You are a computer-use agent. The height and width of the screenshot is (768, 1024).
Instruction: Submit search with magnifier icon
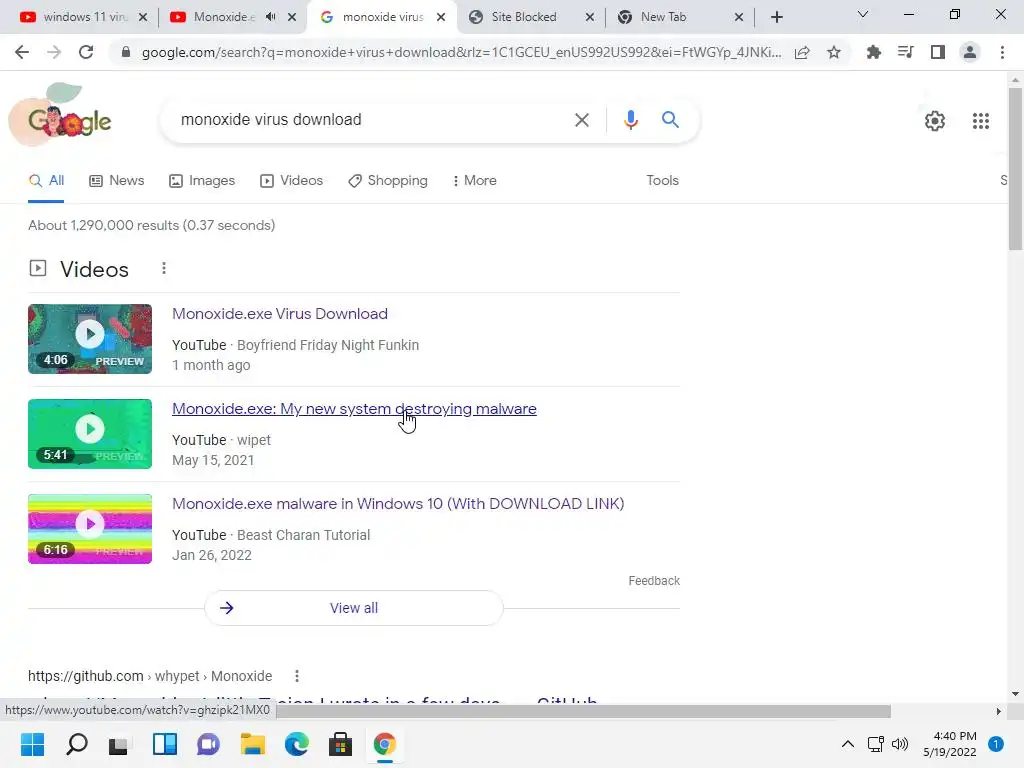click(670, 120)
